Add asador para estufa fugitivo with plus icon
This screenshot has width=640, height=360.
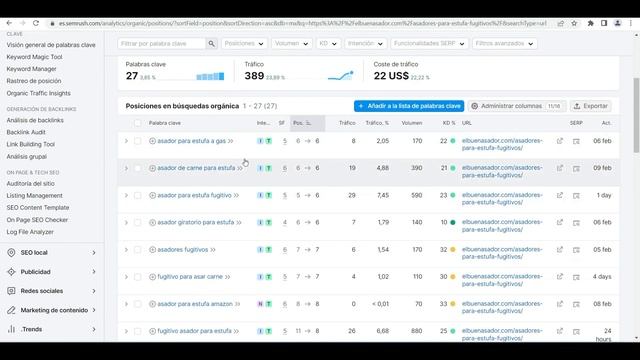click(152, 196)
